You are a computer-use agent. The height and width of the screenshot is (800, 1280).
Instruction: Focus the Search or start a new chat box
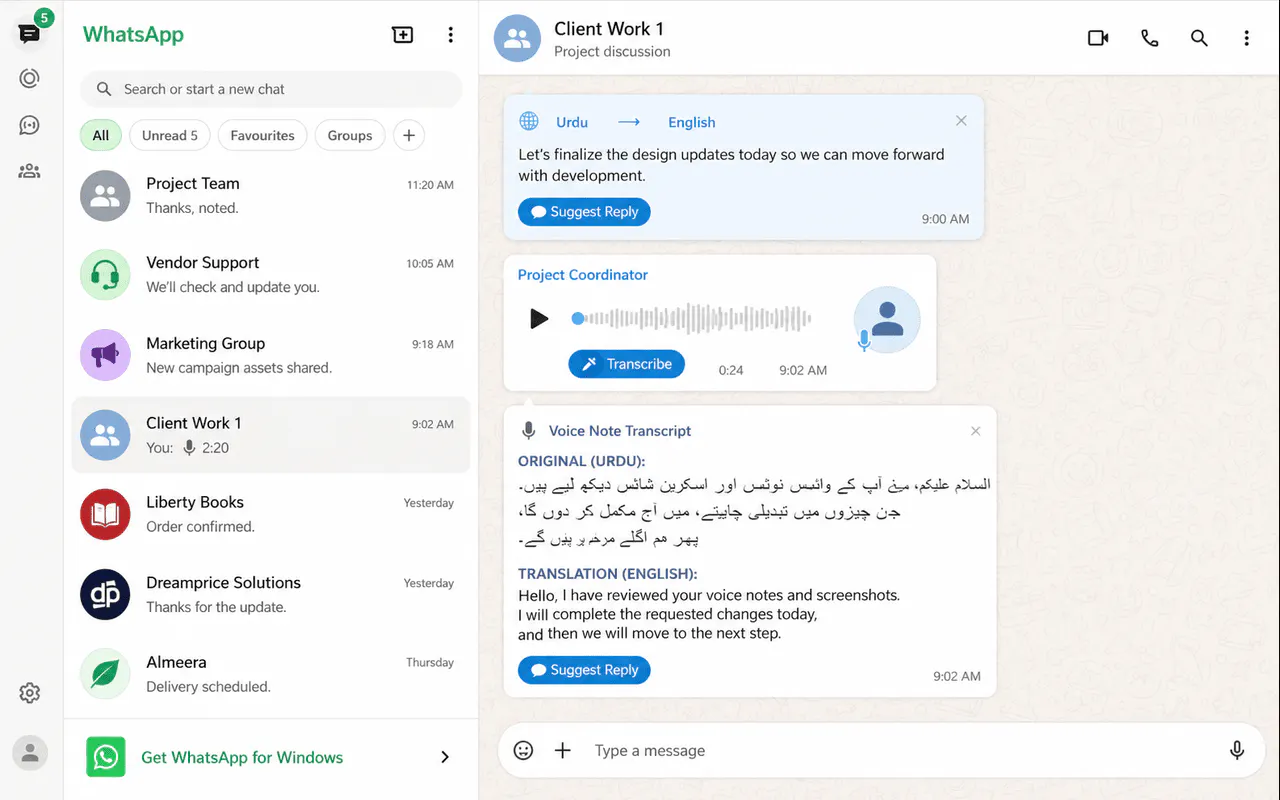[271, 89]
